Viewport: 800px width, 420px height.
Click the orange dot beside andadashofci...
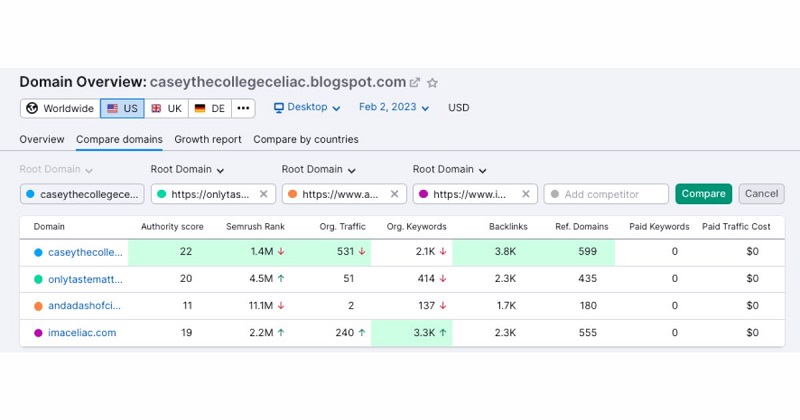pos(38,306)
